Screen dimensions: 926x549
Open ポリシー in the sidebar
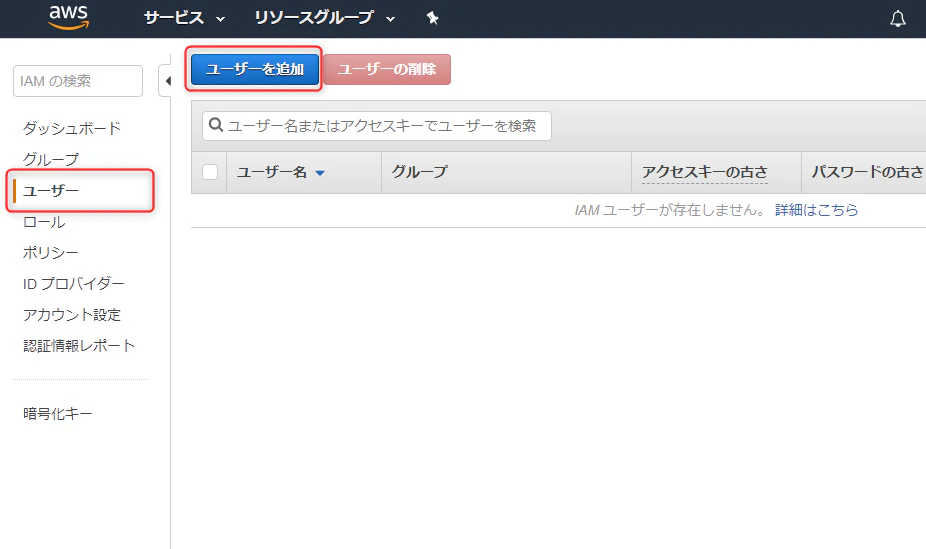(50, 253)
